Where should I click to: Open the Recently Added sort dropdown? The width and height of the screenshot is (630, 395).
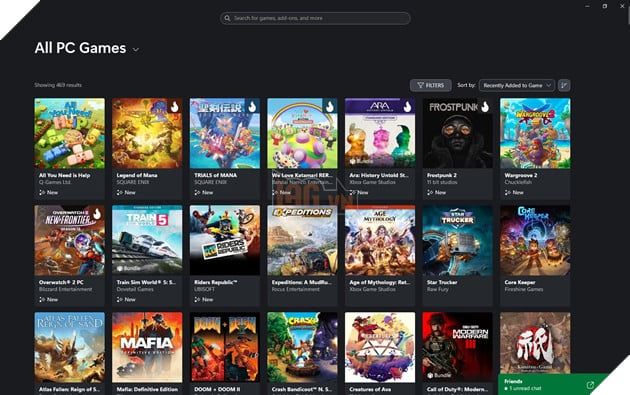tap(517, 85)
